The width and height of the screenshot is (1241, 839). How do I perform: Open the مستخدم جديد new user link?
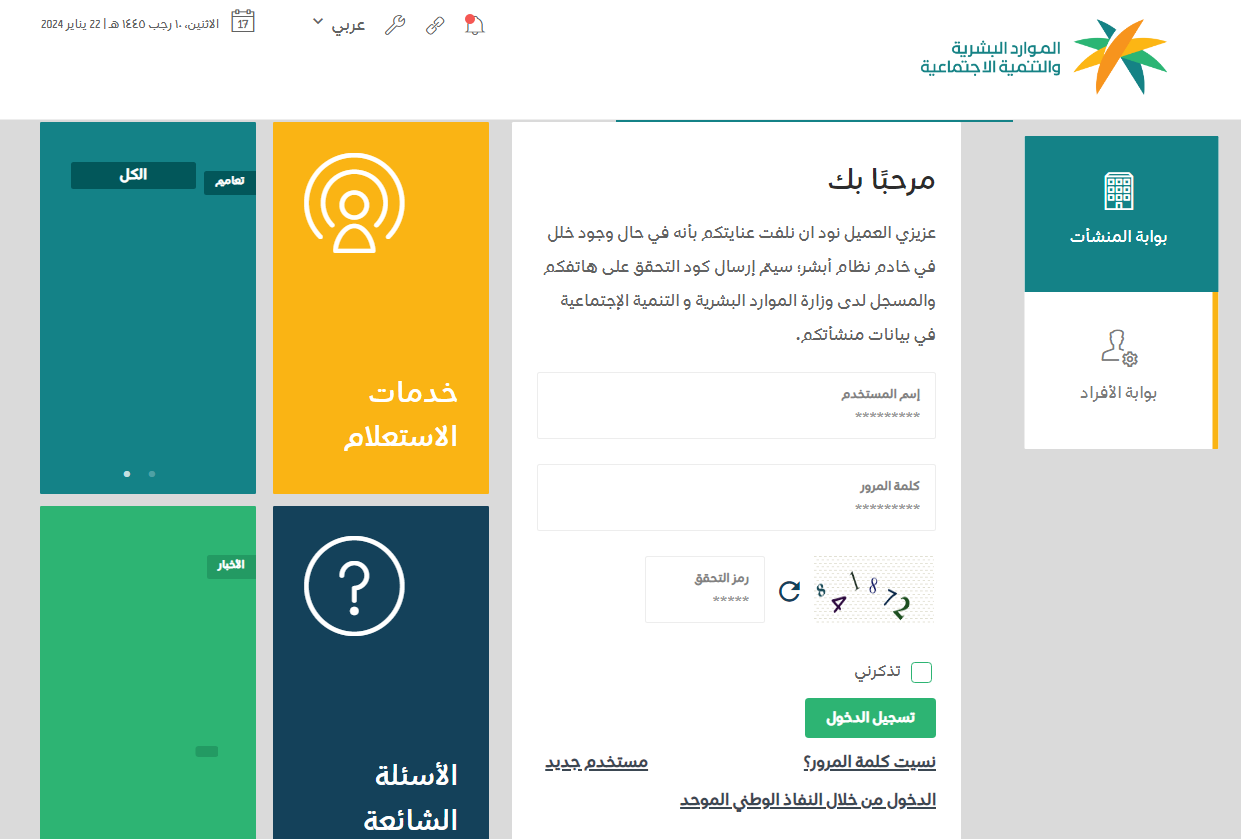point(596,763)
